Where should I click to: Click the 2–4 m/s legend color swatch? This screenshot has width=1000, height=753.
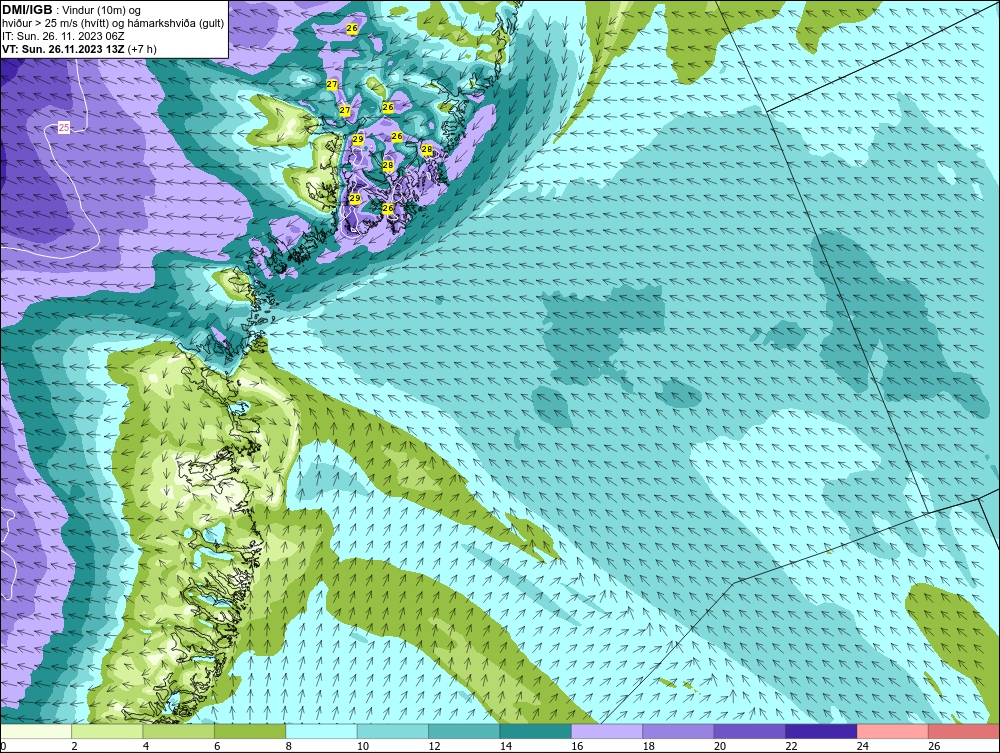(107, 731)
